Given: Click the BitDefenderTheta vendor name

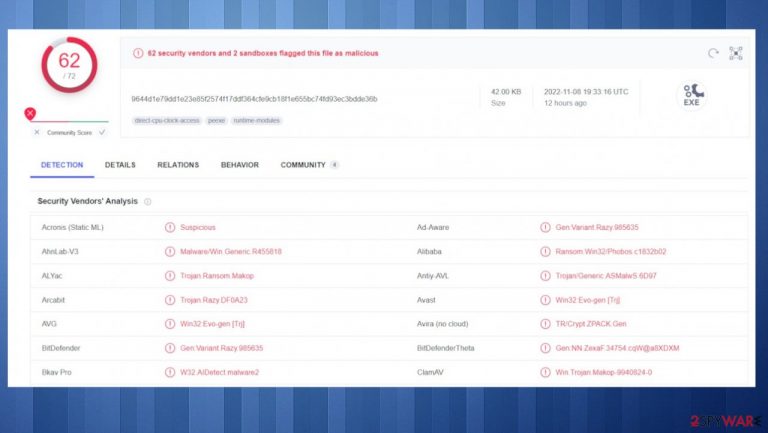Looking at the screenshot, I should point(445,348).
